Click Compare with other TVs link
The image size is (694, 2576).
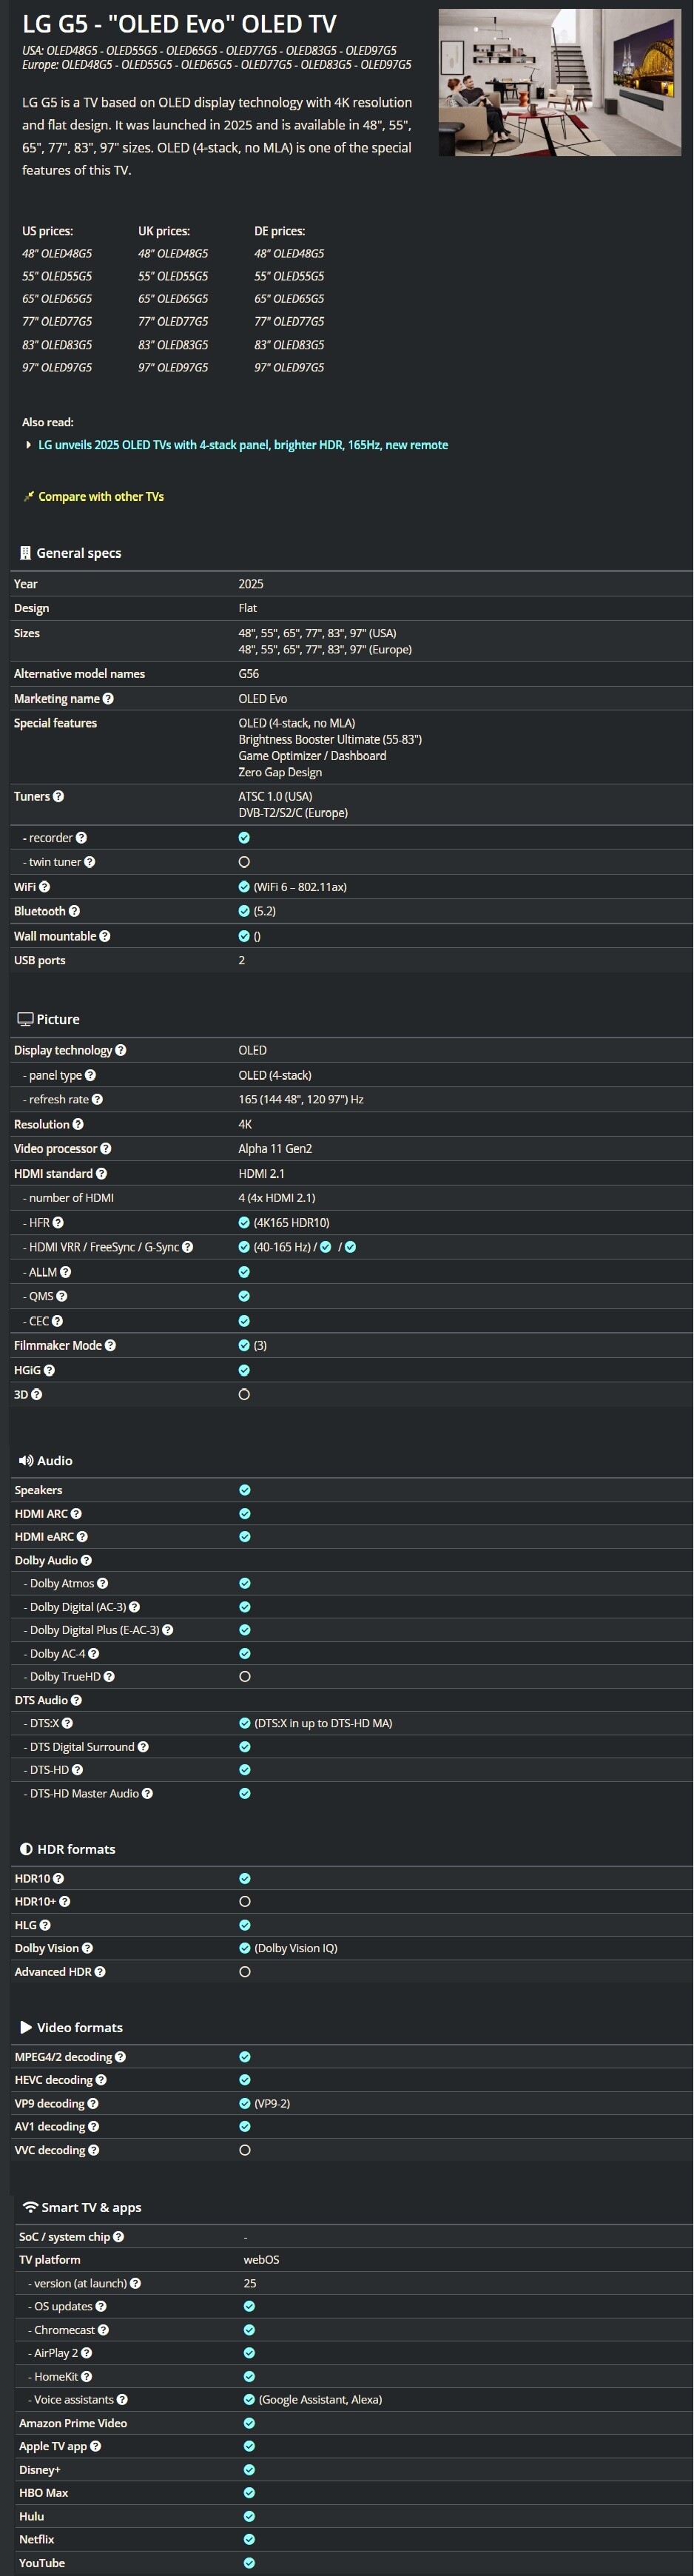[101, 497]
